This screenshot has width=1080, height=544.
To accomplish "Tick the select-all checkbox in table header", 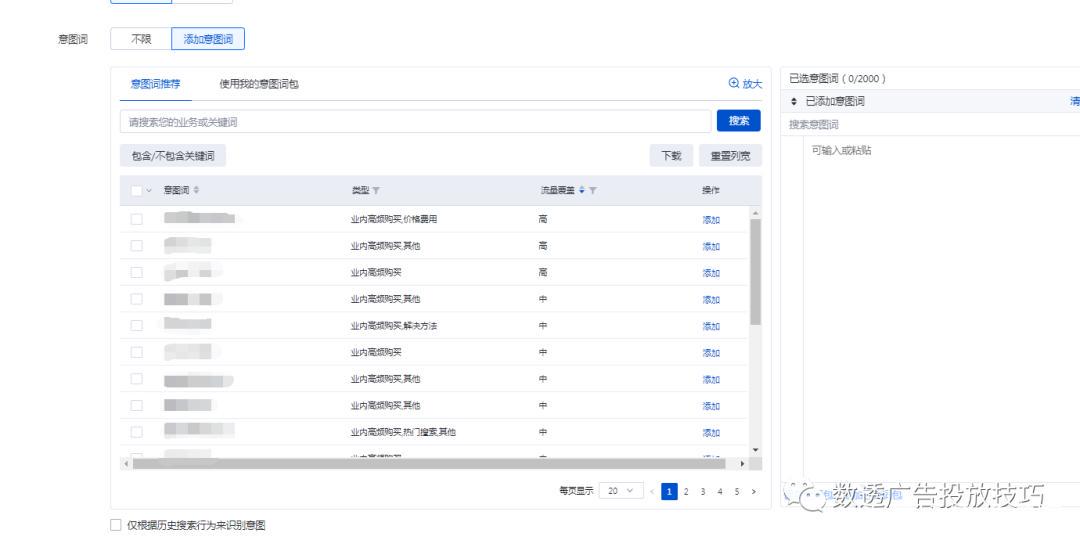I will [x=137, y=190].
